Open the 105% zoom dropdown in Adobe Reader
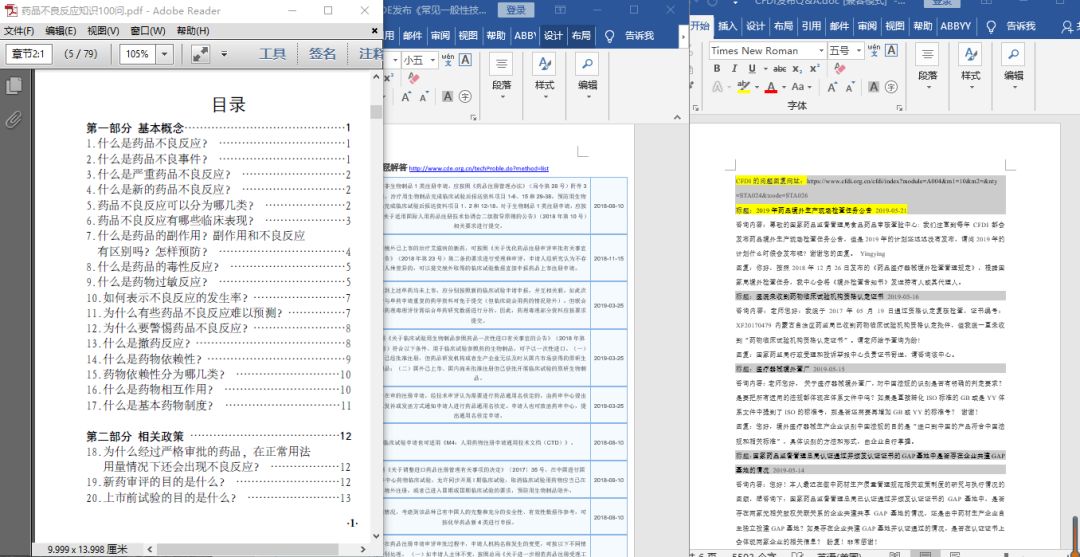This screenshot has width=1080, height=557. click(165, 54)
